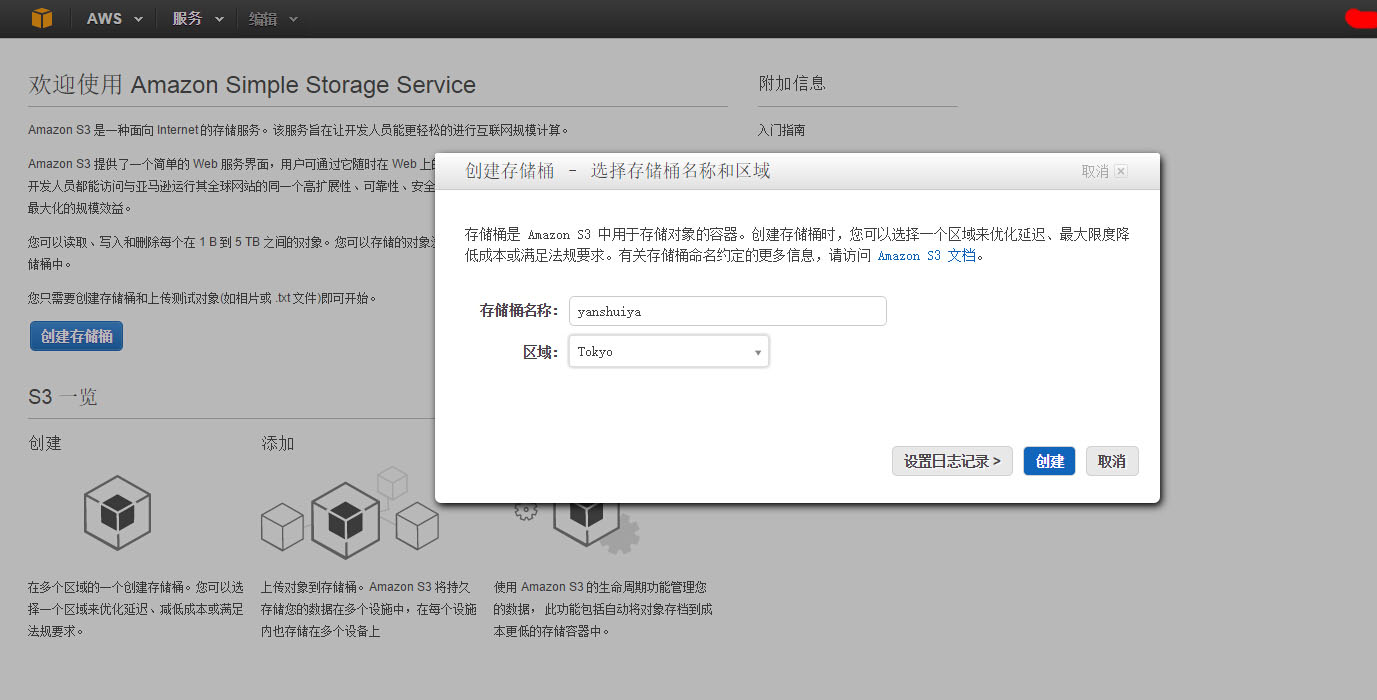Open the 区域 dropdown showing Tokyo
1377x700 pixels.
(x=668, y=352)
